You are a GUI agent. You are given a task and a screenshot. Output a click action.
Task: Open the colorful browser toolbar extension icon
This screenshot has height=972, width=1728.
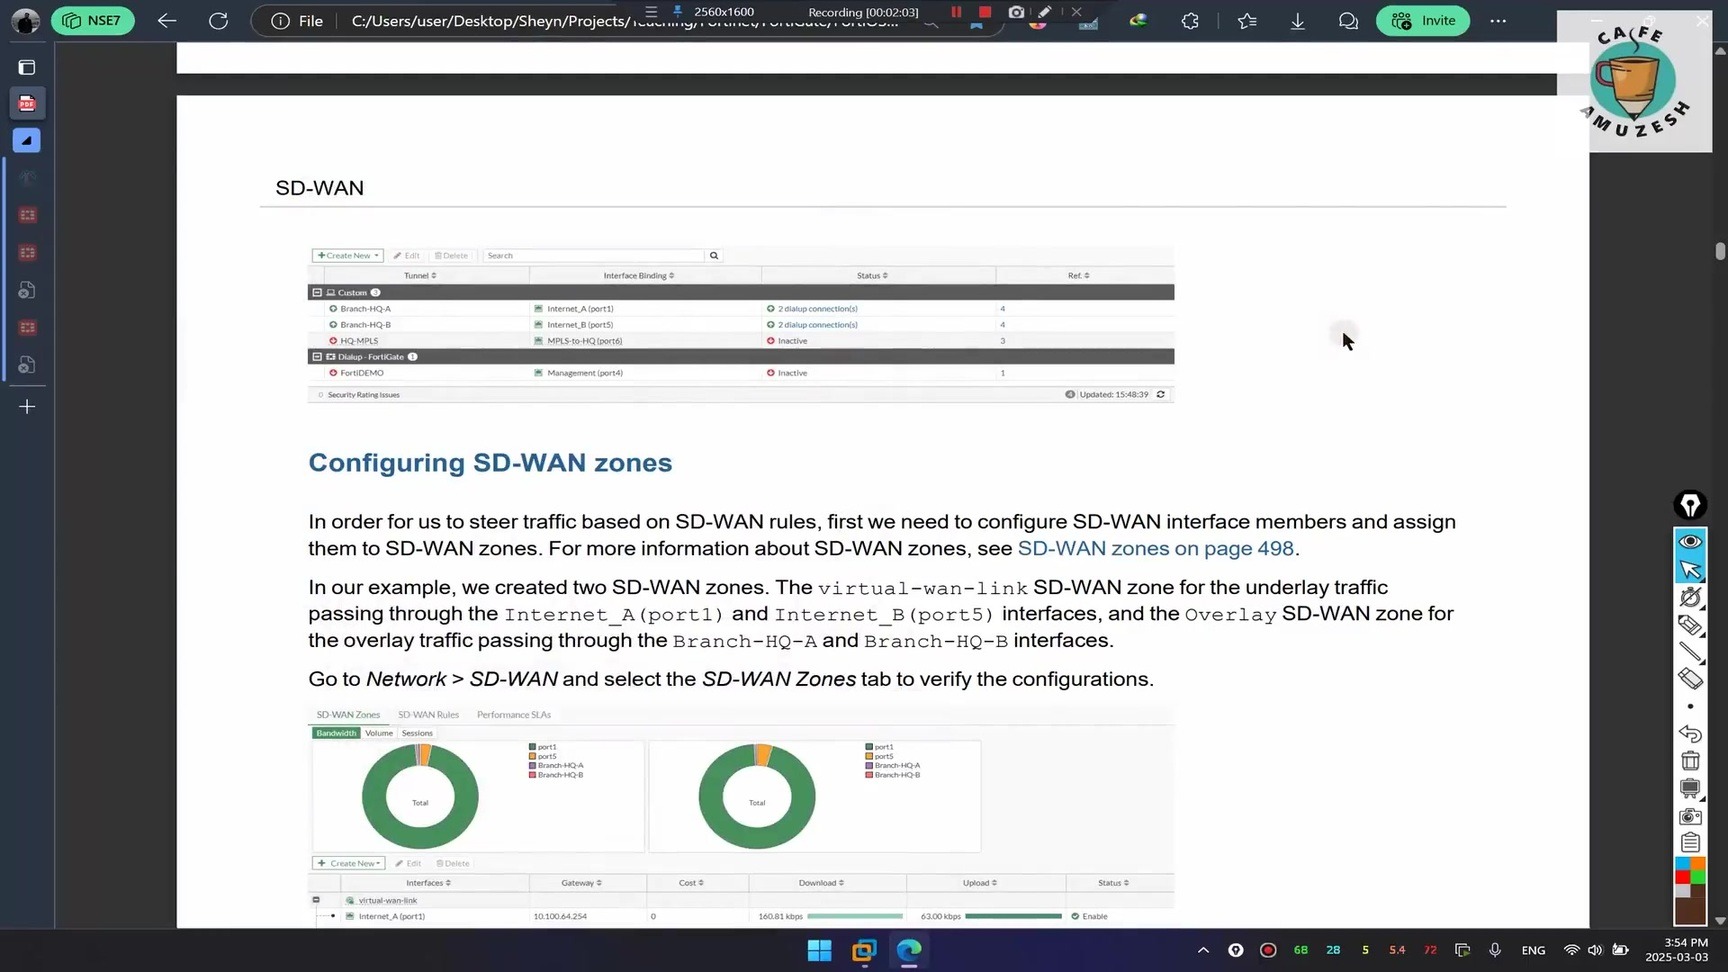[1138, 20]
